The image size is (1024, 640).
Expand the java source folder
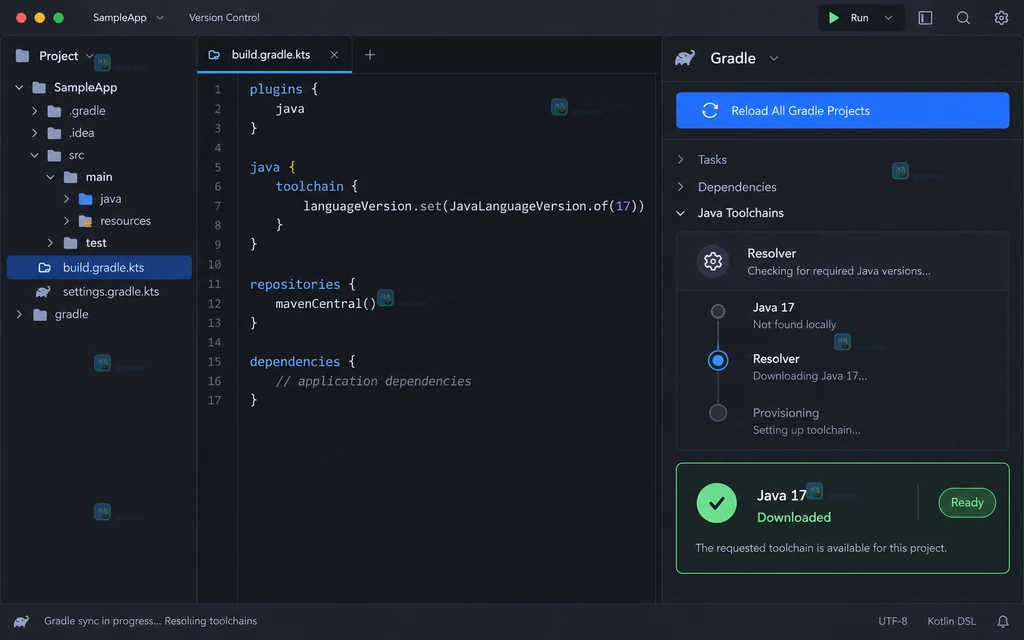[66, 199]
